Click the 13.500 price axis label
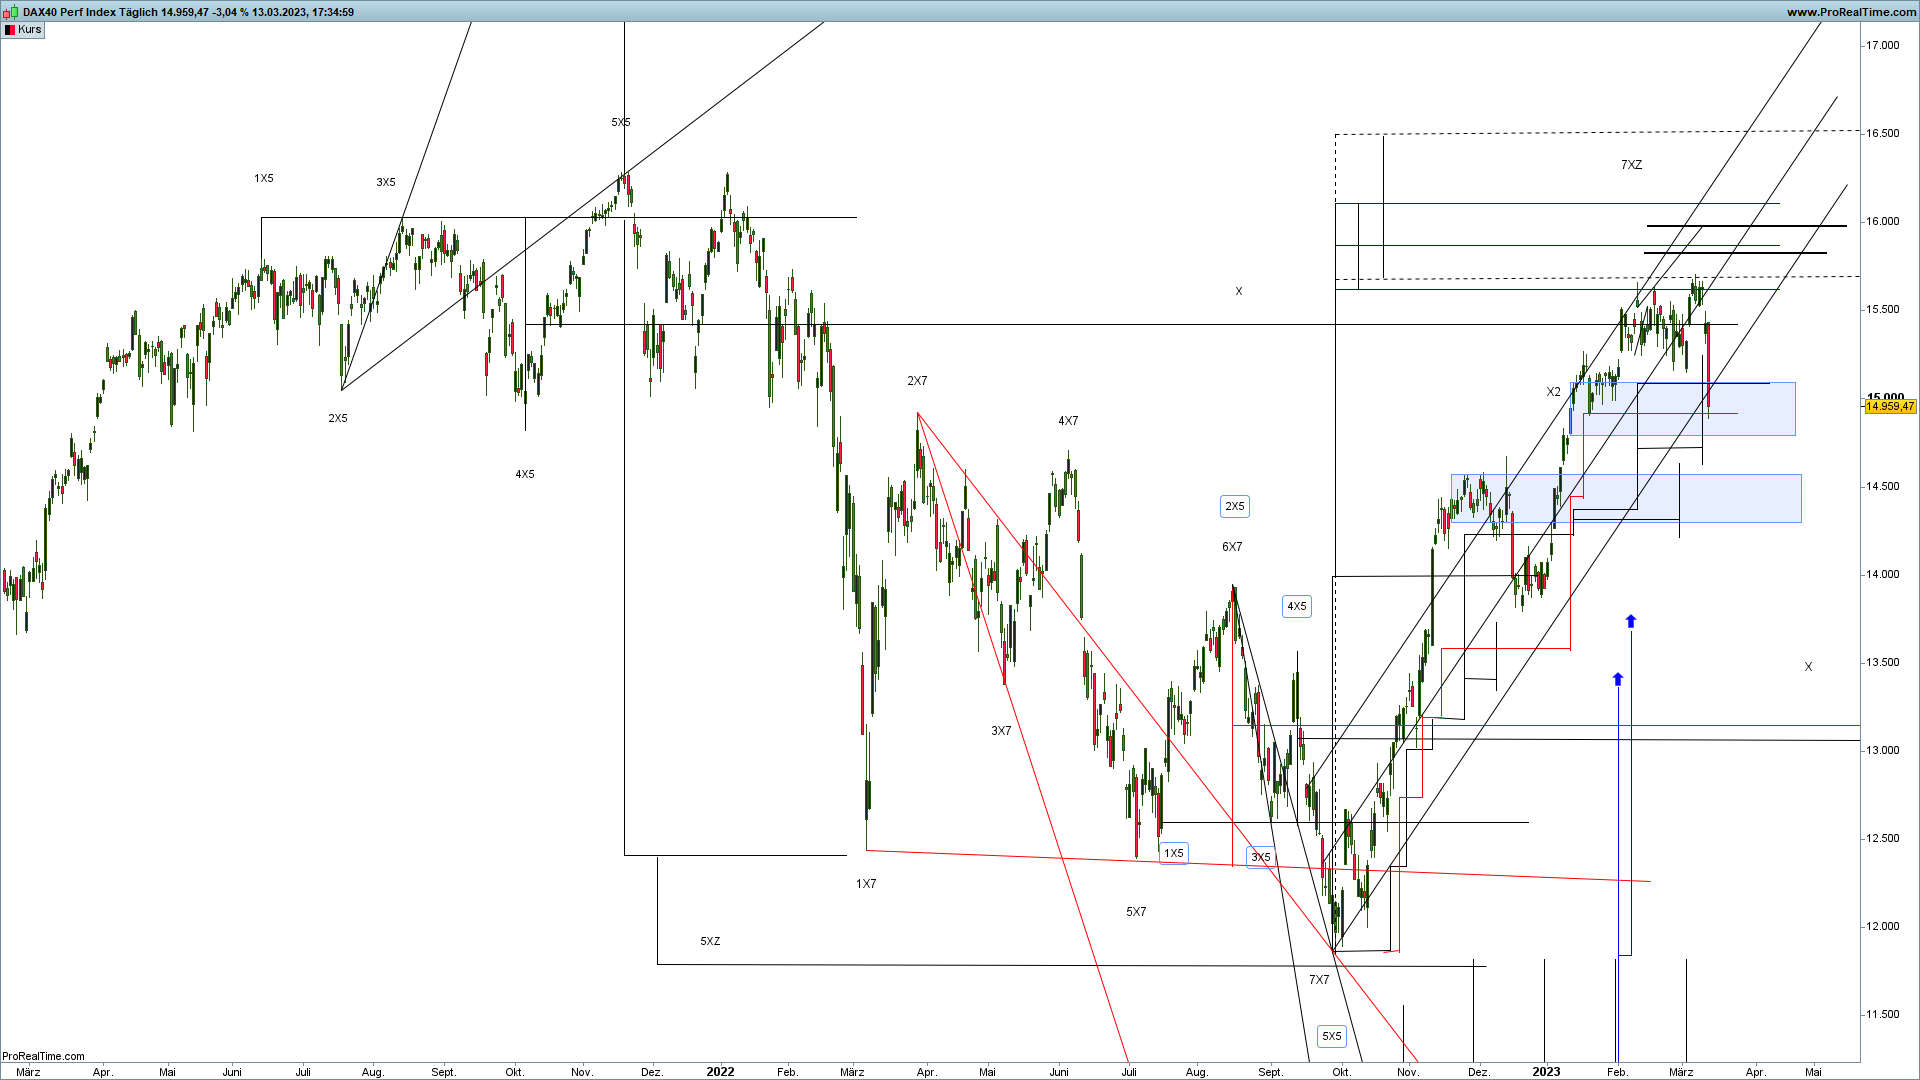 coord(1882,662)
